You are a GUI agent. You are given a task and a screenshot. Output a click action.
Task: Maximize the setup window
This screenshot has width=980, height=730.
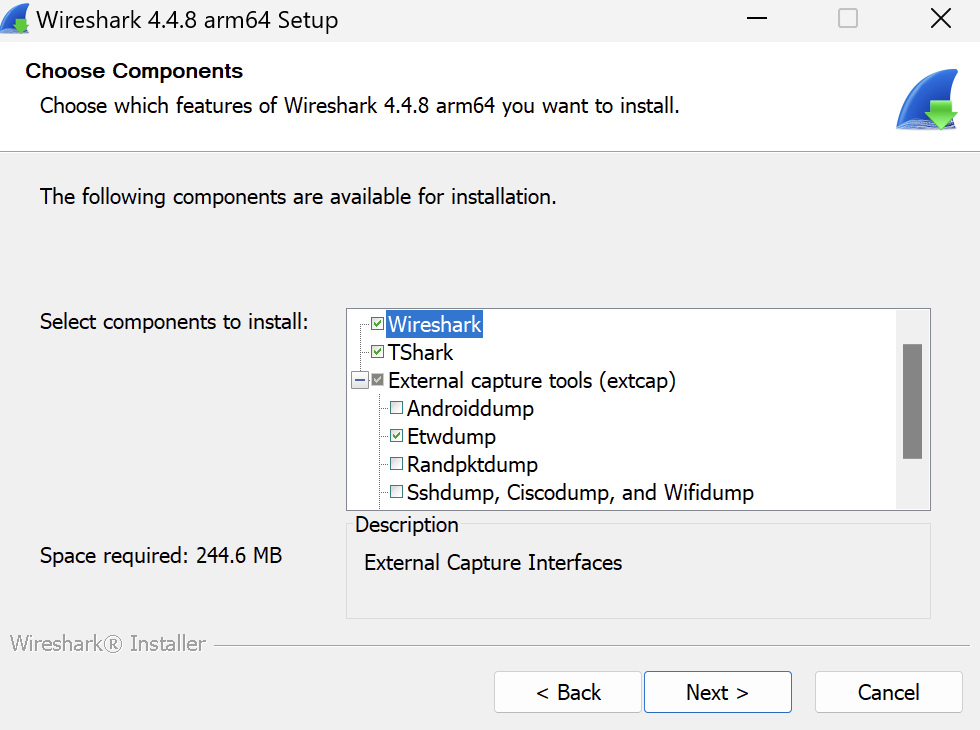(x=848, y=19)
